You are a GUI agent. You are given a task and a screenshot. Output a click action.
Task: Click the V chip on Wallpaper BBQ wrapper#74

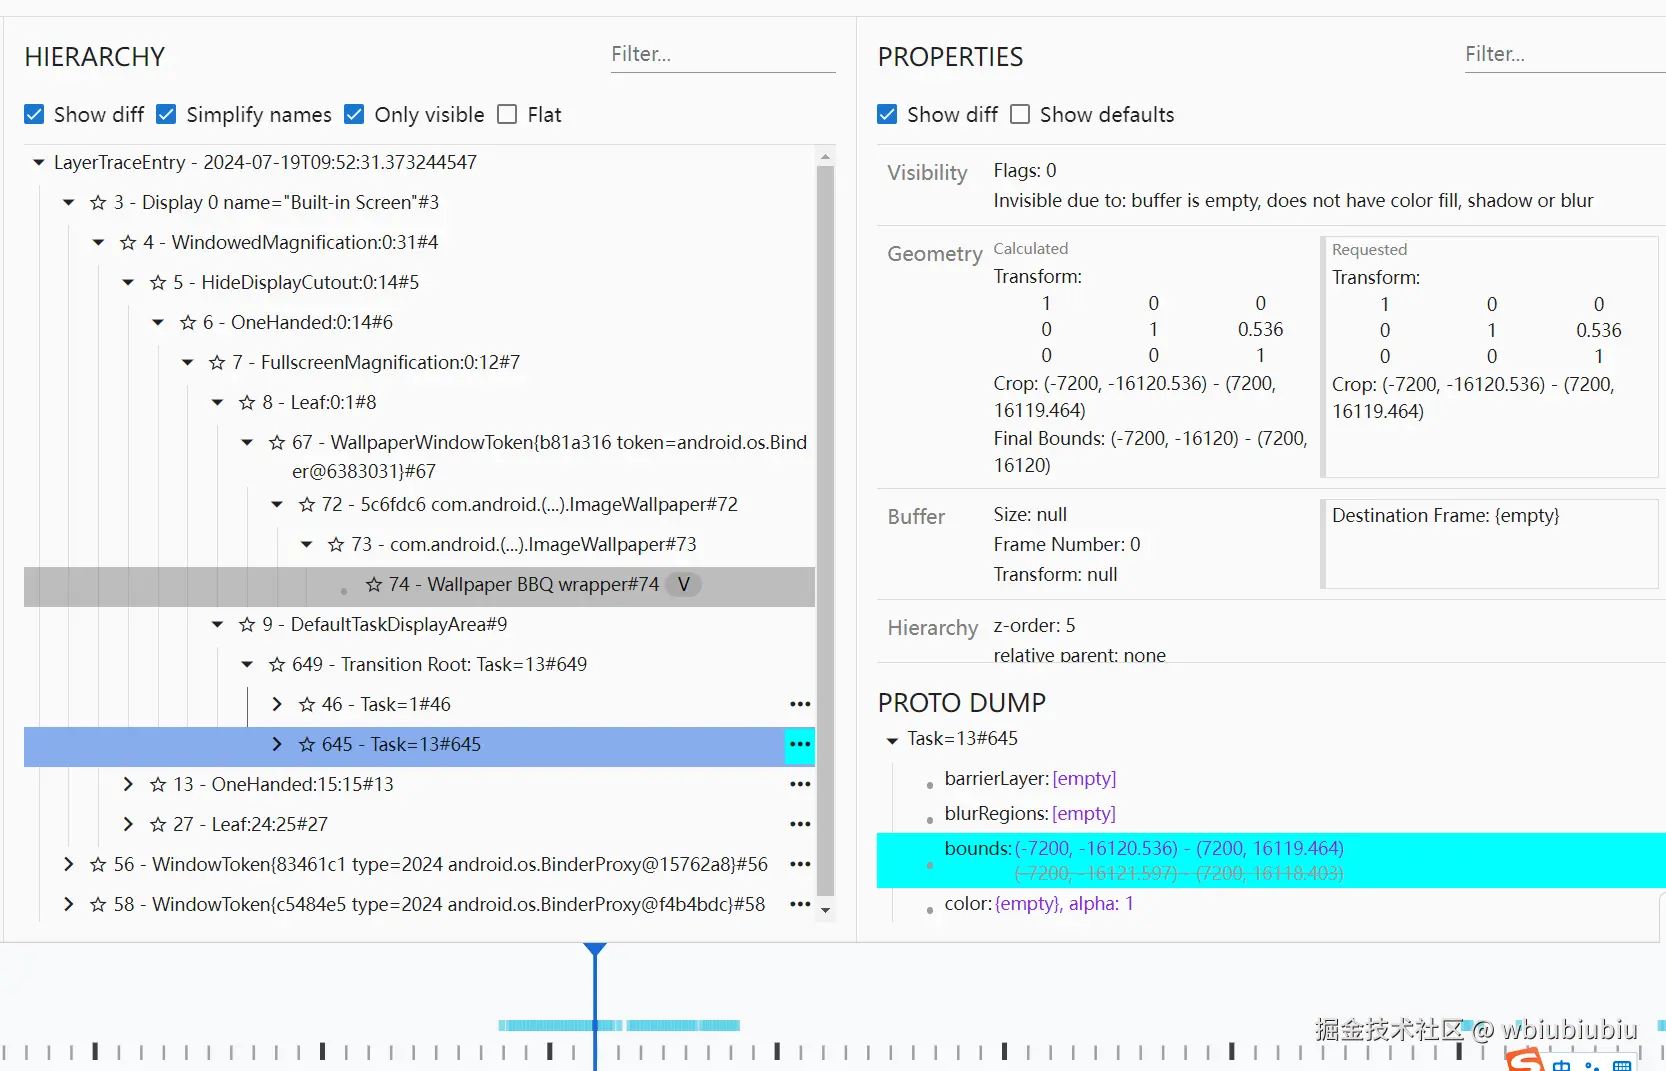[x=684, y=584]
